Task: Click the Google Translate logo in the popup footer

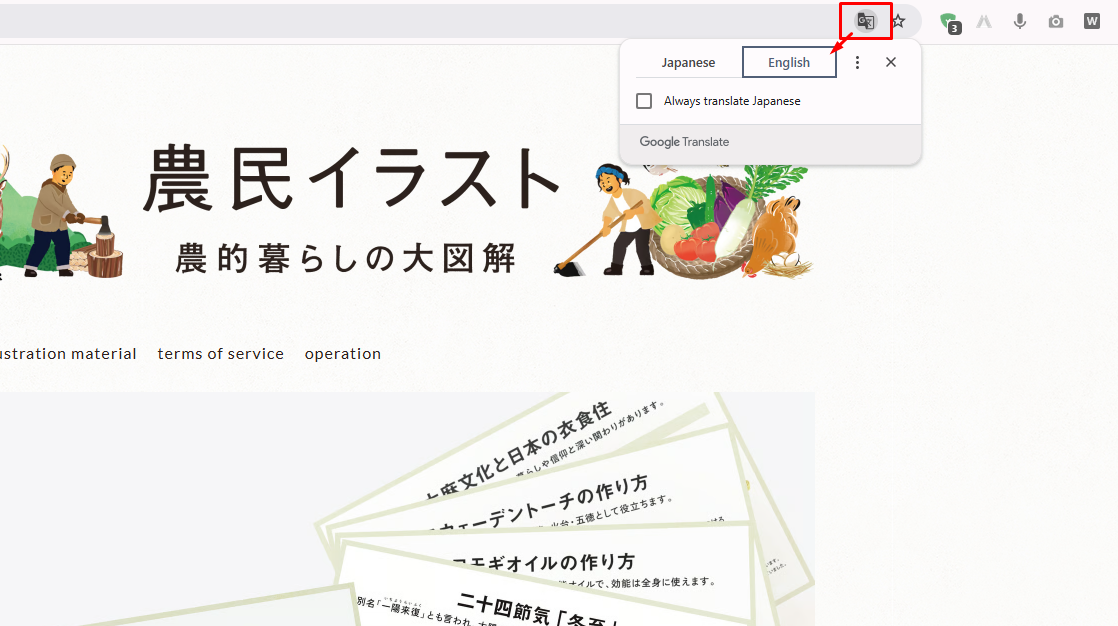Action: [684, 142]
